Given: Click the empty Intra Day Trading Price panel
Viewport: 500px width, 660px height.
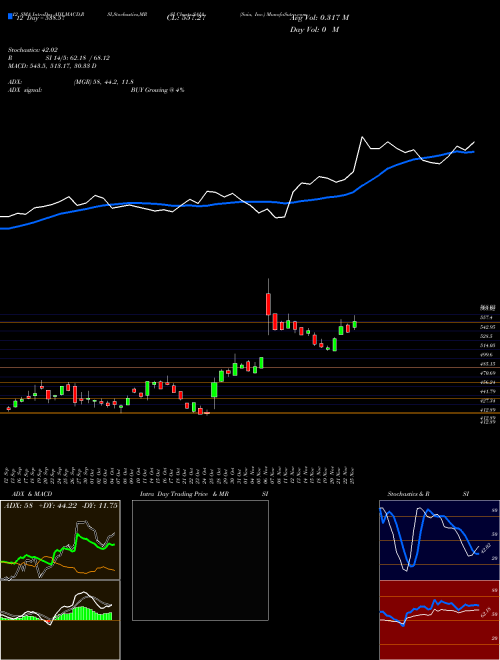Looking at the screenshot, I should click(x=200, y=560).
